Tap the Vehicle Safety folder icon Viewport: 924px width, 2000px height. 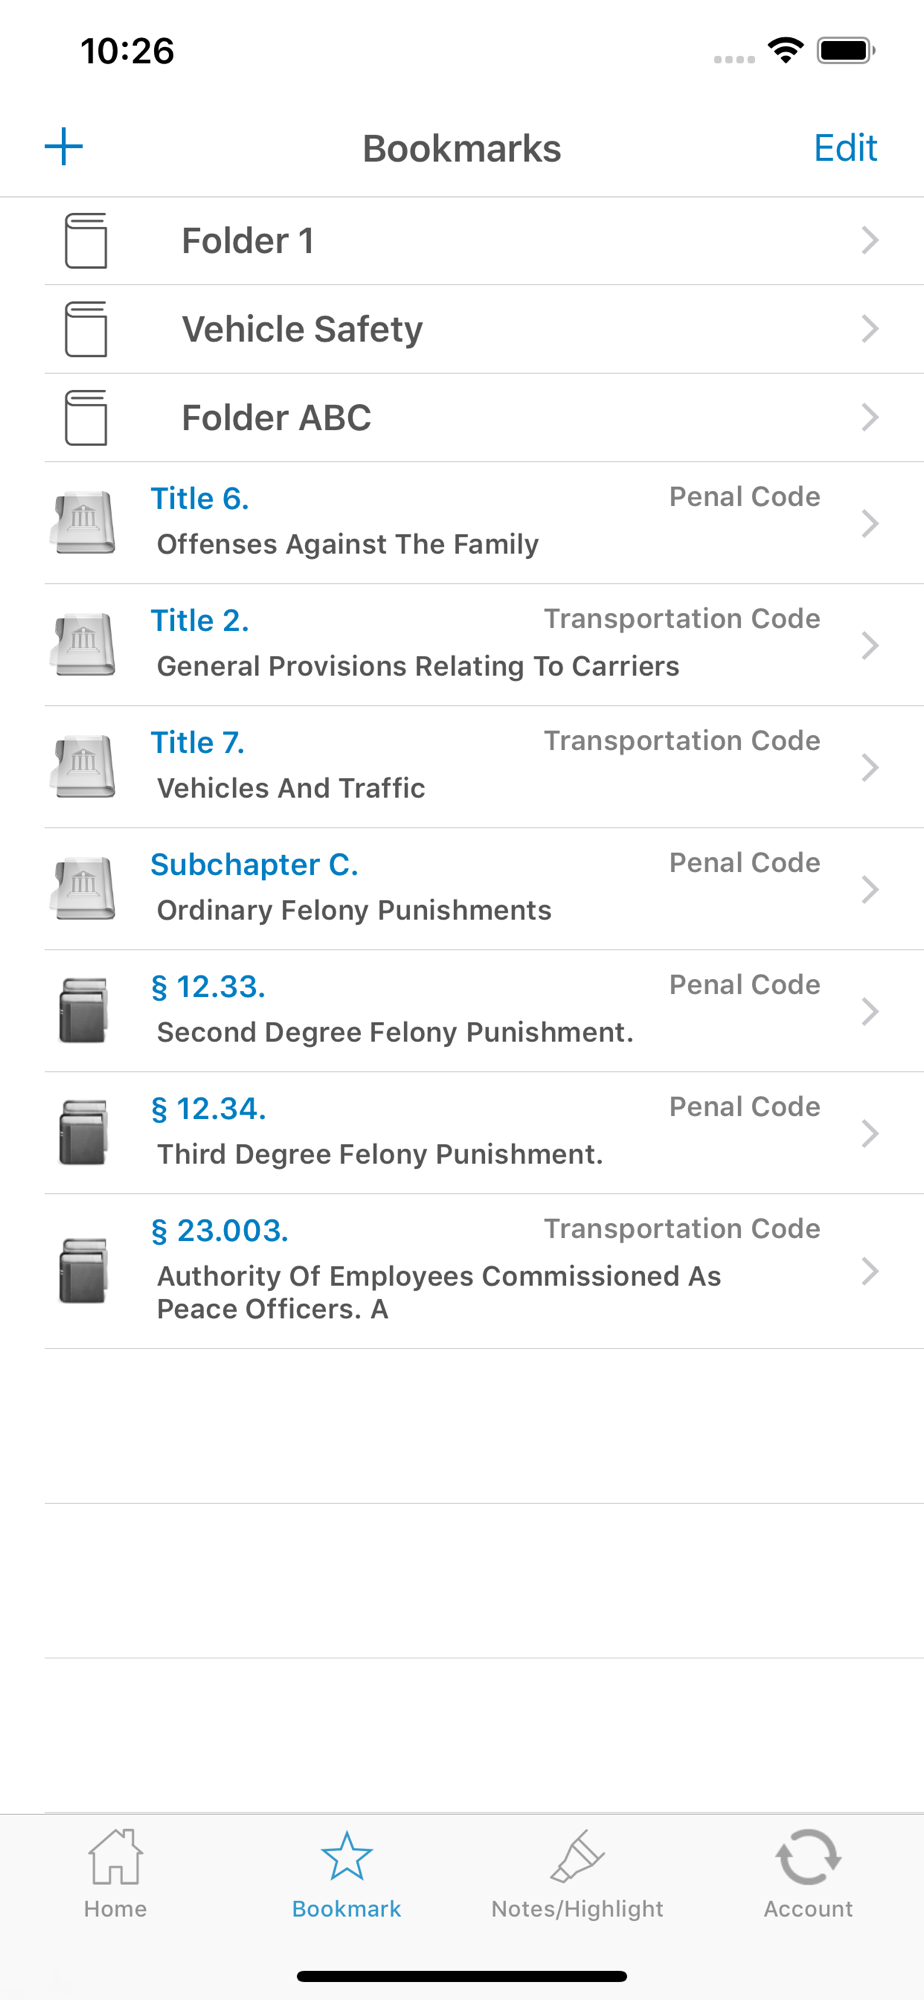pyautogui.click(x=86, y=329)
